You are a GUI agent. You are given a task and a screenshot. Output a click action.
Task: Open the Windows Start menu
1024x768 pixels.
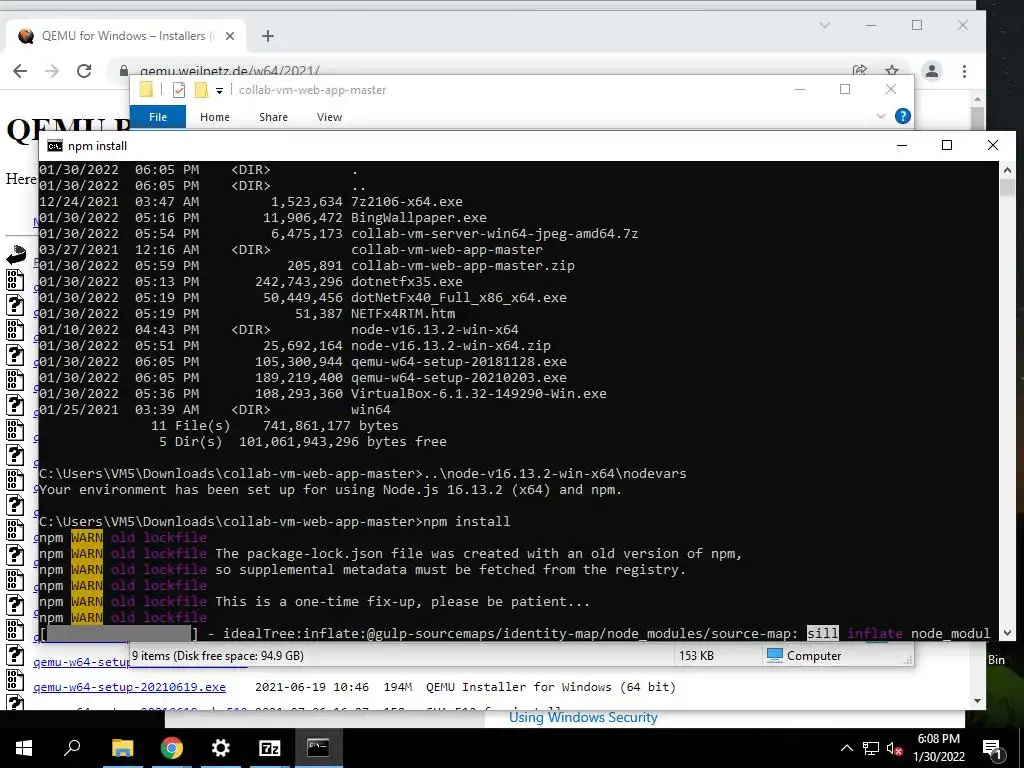coord(24,748)
